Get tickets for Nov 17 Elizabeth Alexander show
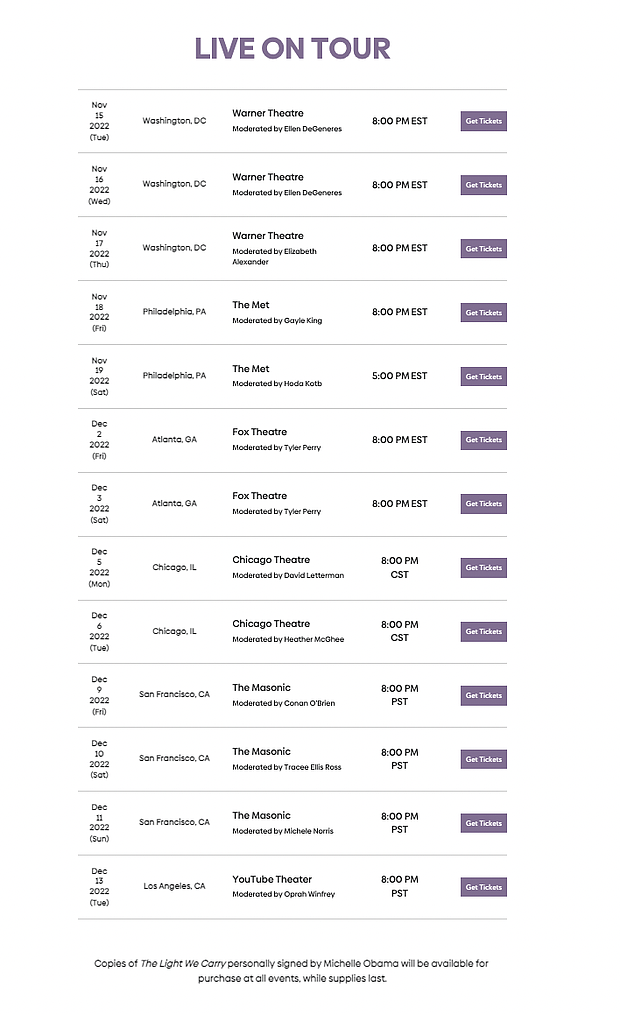This screenshot has height=1014, width=620. click(x=483, y=249)
